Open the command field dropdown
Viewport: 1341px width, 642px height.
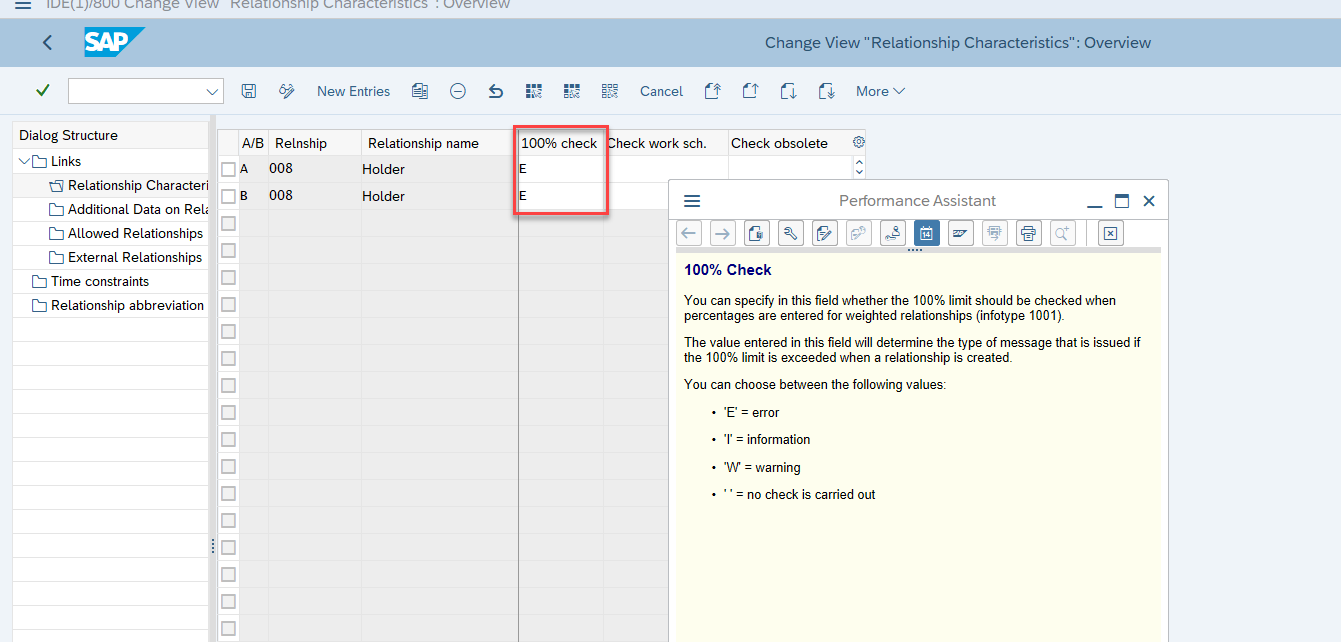212,91
